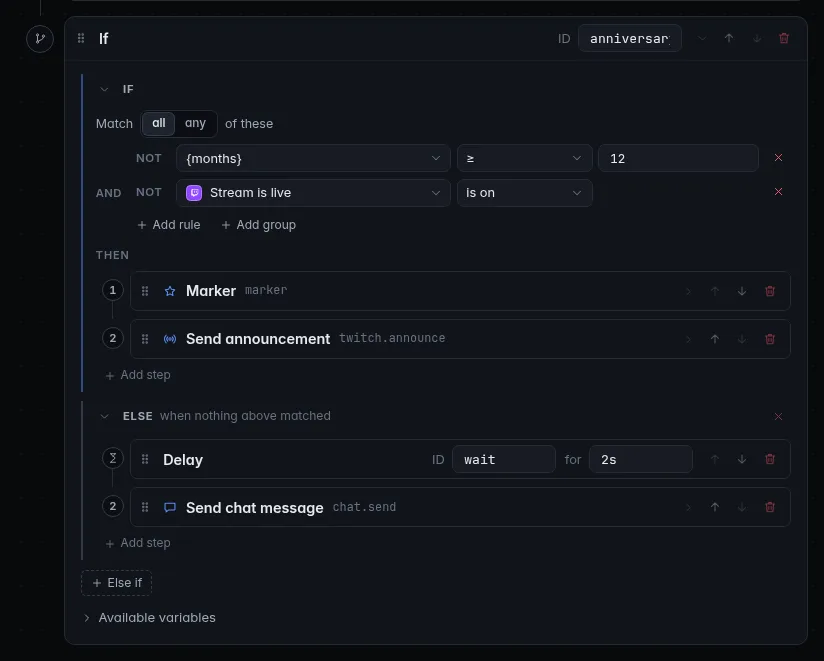Edit the Delay ID field 'wait'
The height and width of the screenshot is (661, 824).
tap(503, 459)
